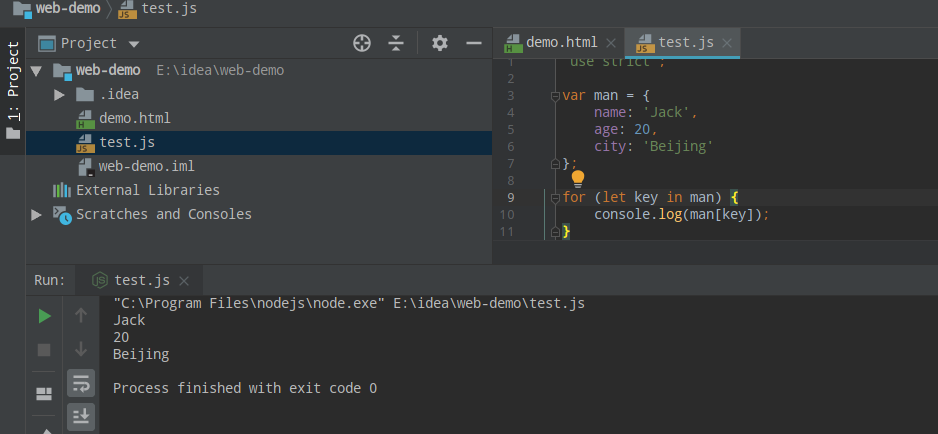Expand the .idea folder arrow
Image resolution: width=938 pixels, height=434 pixels.
(59, 95)
